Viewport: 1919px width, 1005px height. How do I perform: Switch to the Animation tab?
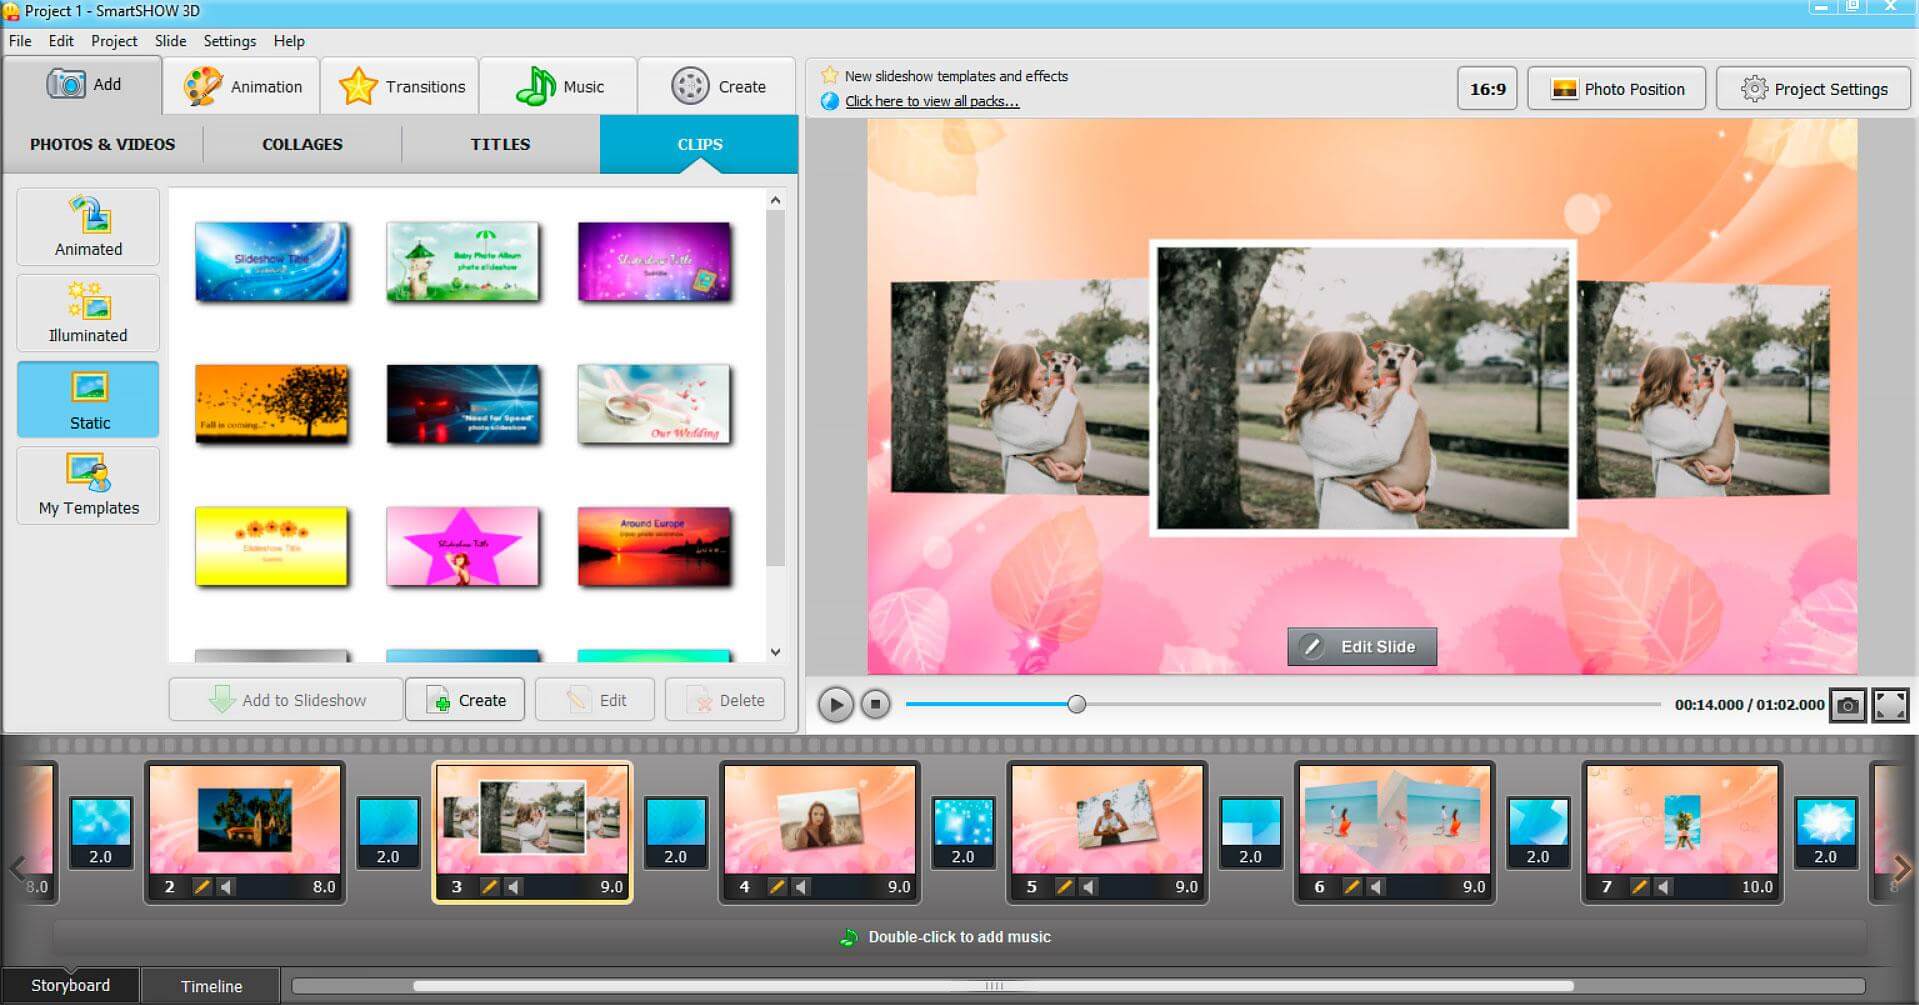242,87
